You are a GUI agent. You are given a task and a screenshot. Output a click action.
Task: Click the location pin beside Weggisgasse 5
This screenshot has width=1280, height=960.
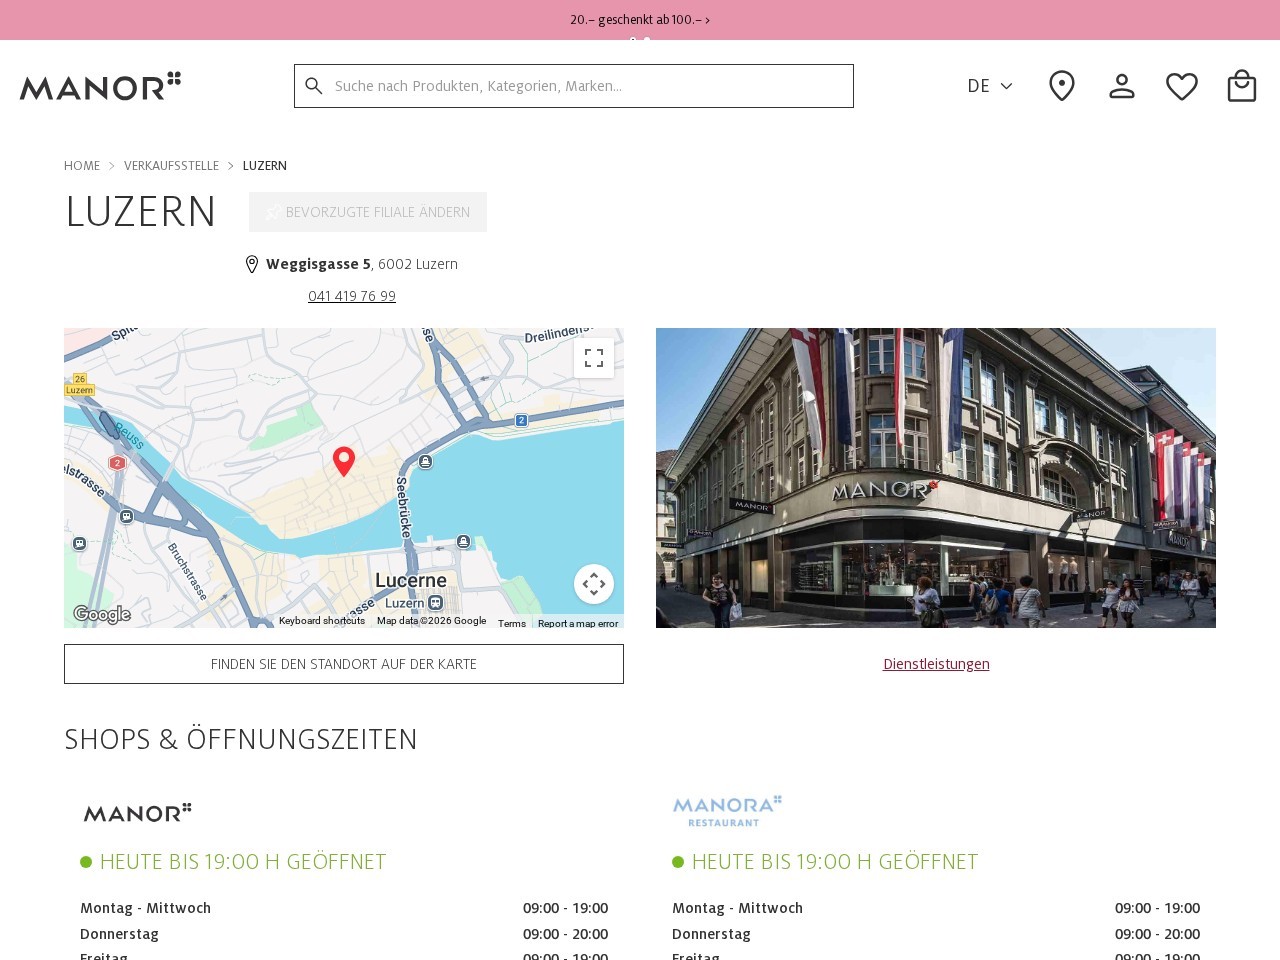(x=252, y=263)
